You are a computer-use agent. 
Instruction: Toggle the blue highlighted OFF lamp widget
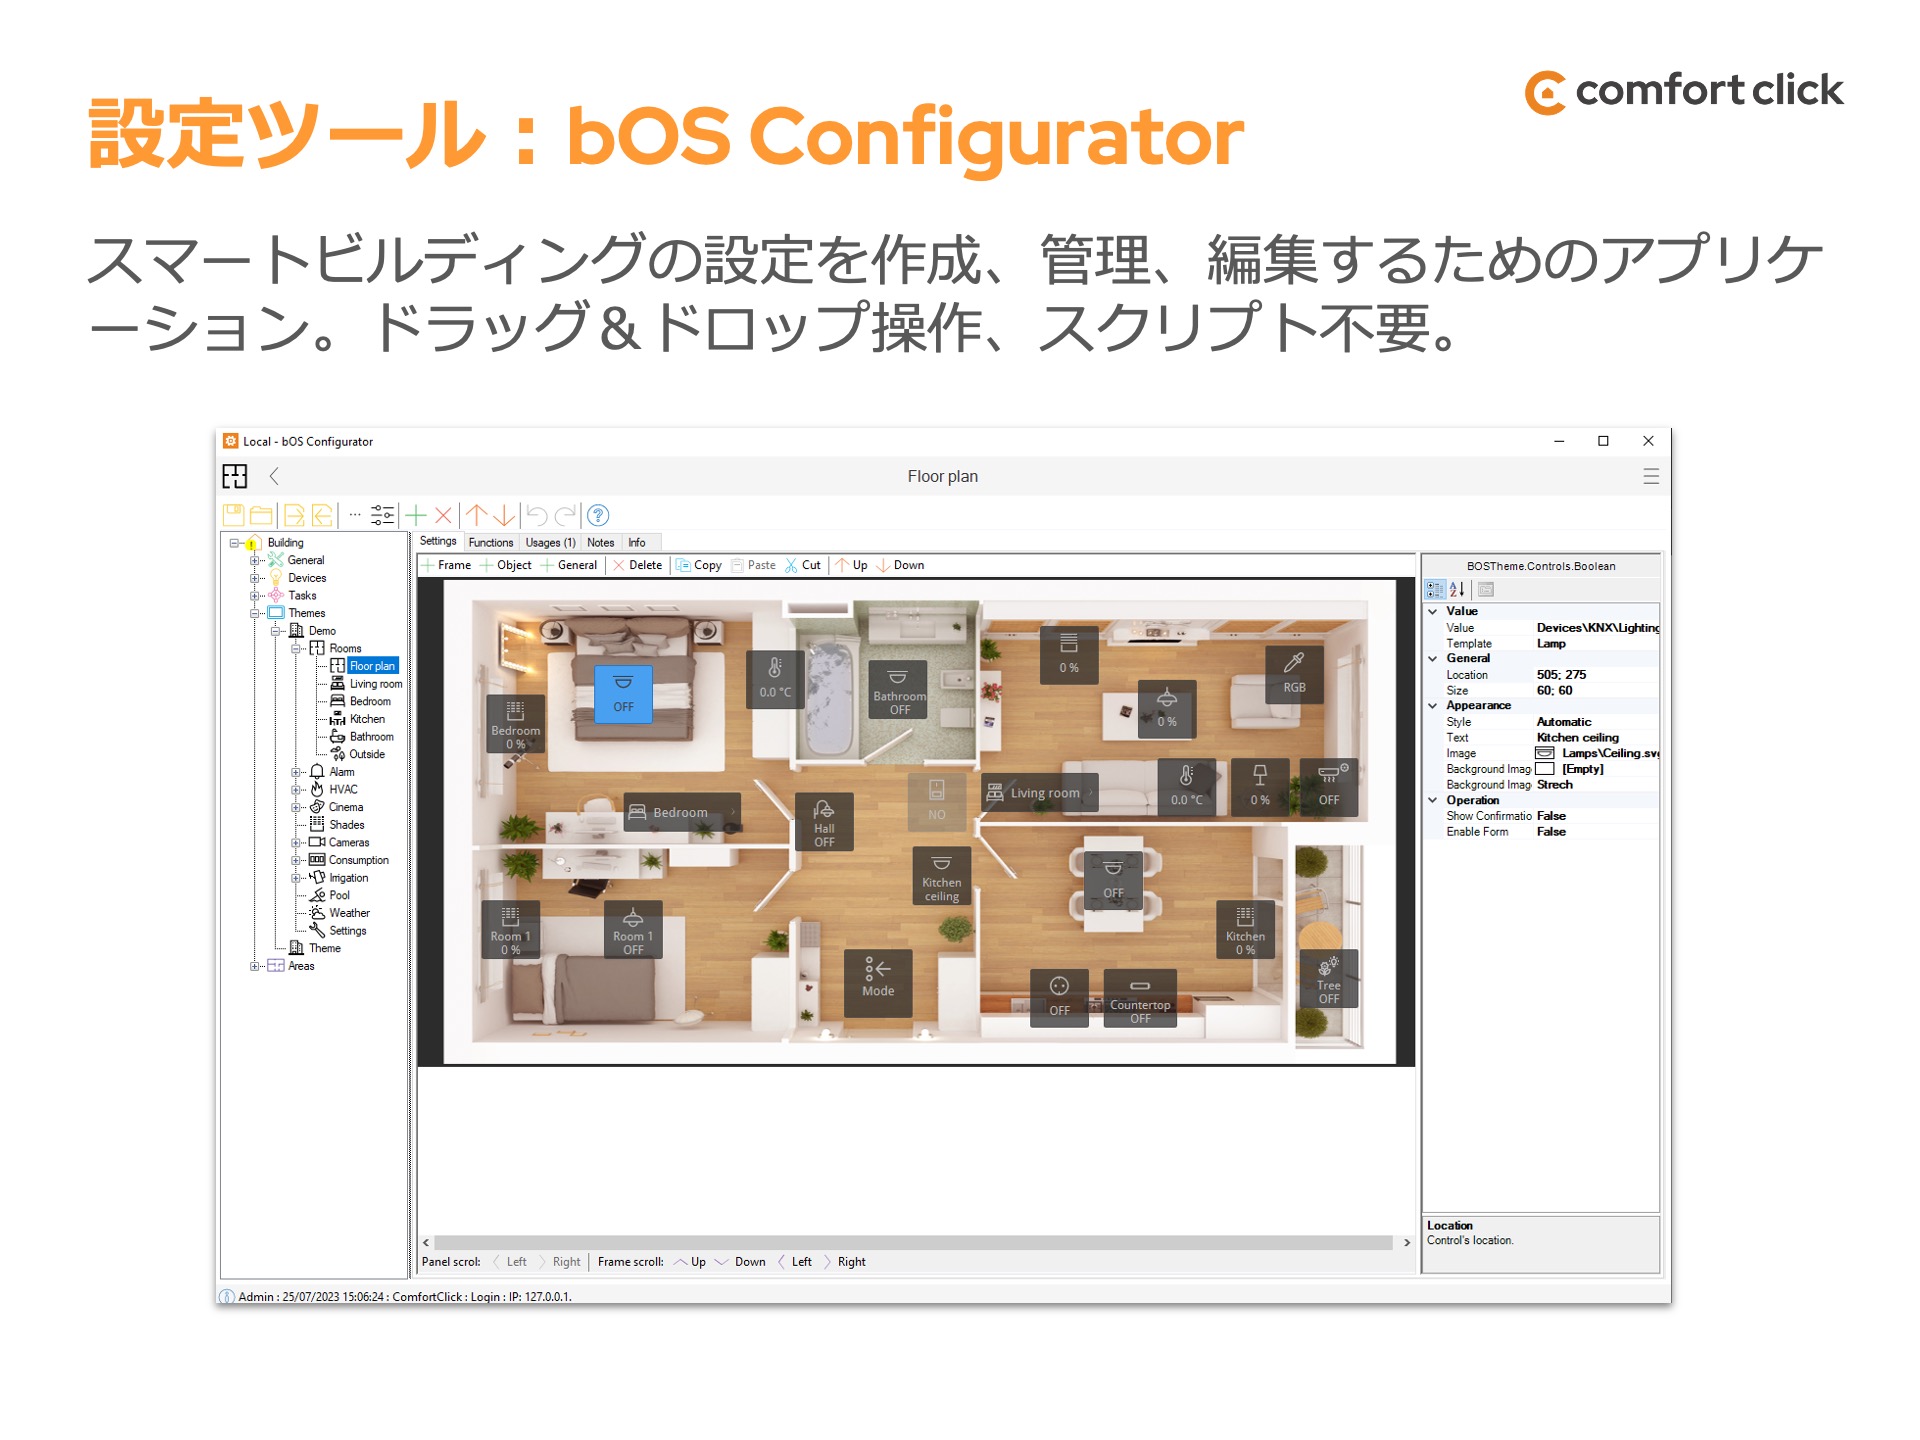tap(623, 694)
